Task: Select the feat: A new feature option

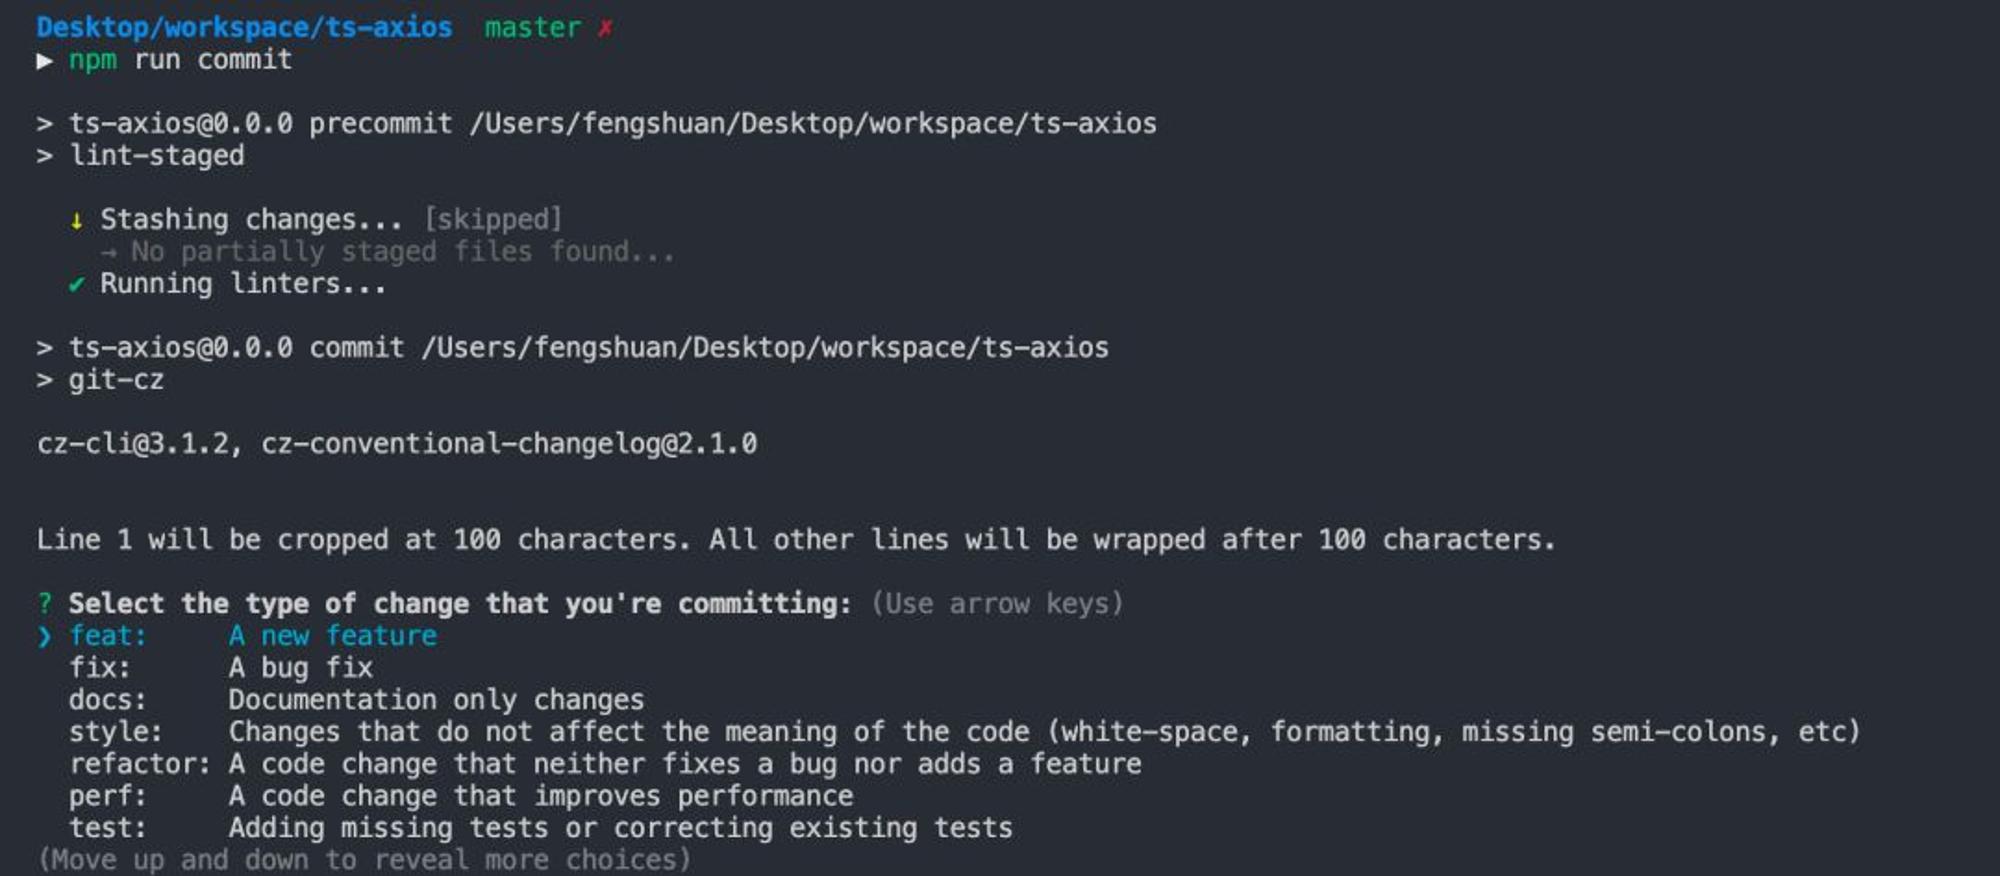Action: [253, 636]
